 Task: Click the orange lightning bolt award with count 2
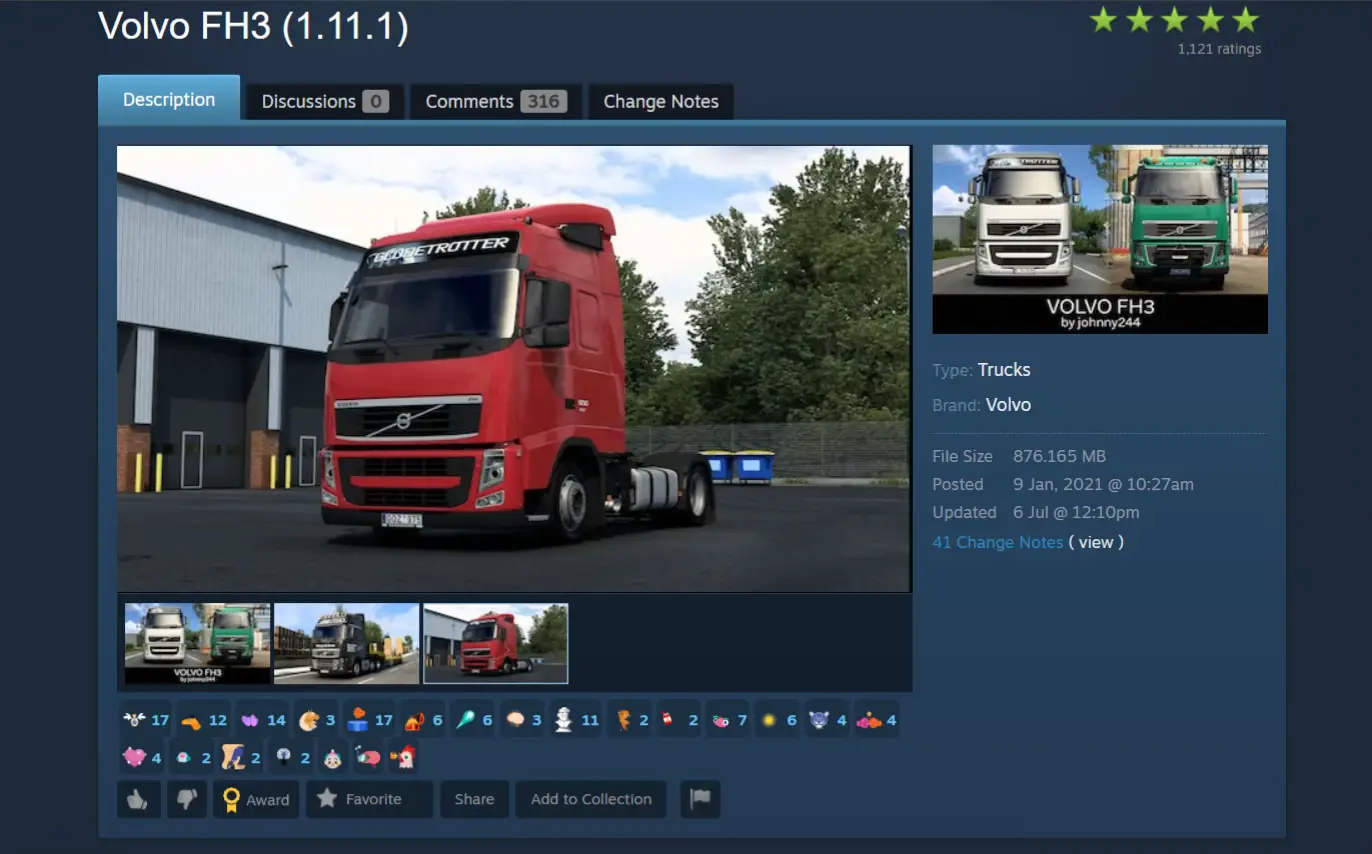point(631,719)
